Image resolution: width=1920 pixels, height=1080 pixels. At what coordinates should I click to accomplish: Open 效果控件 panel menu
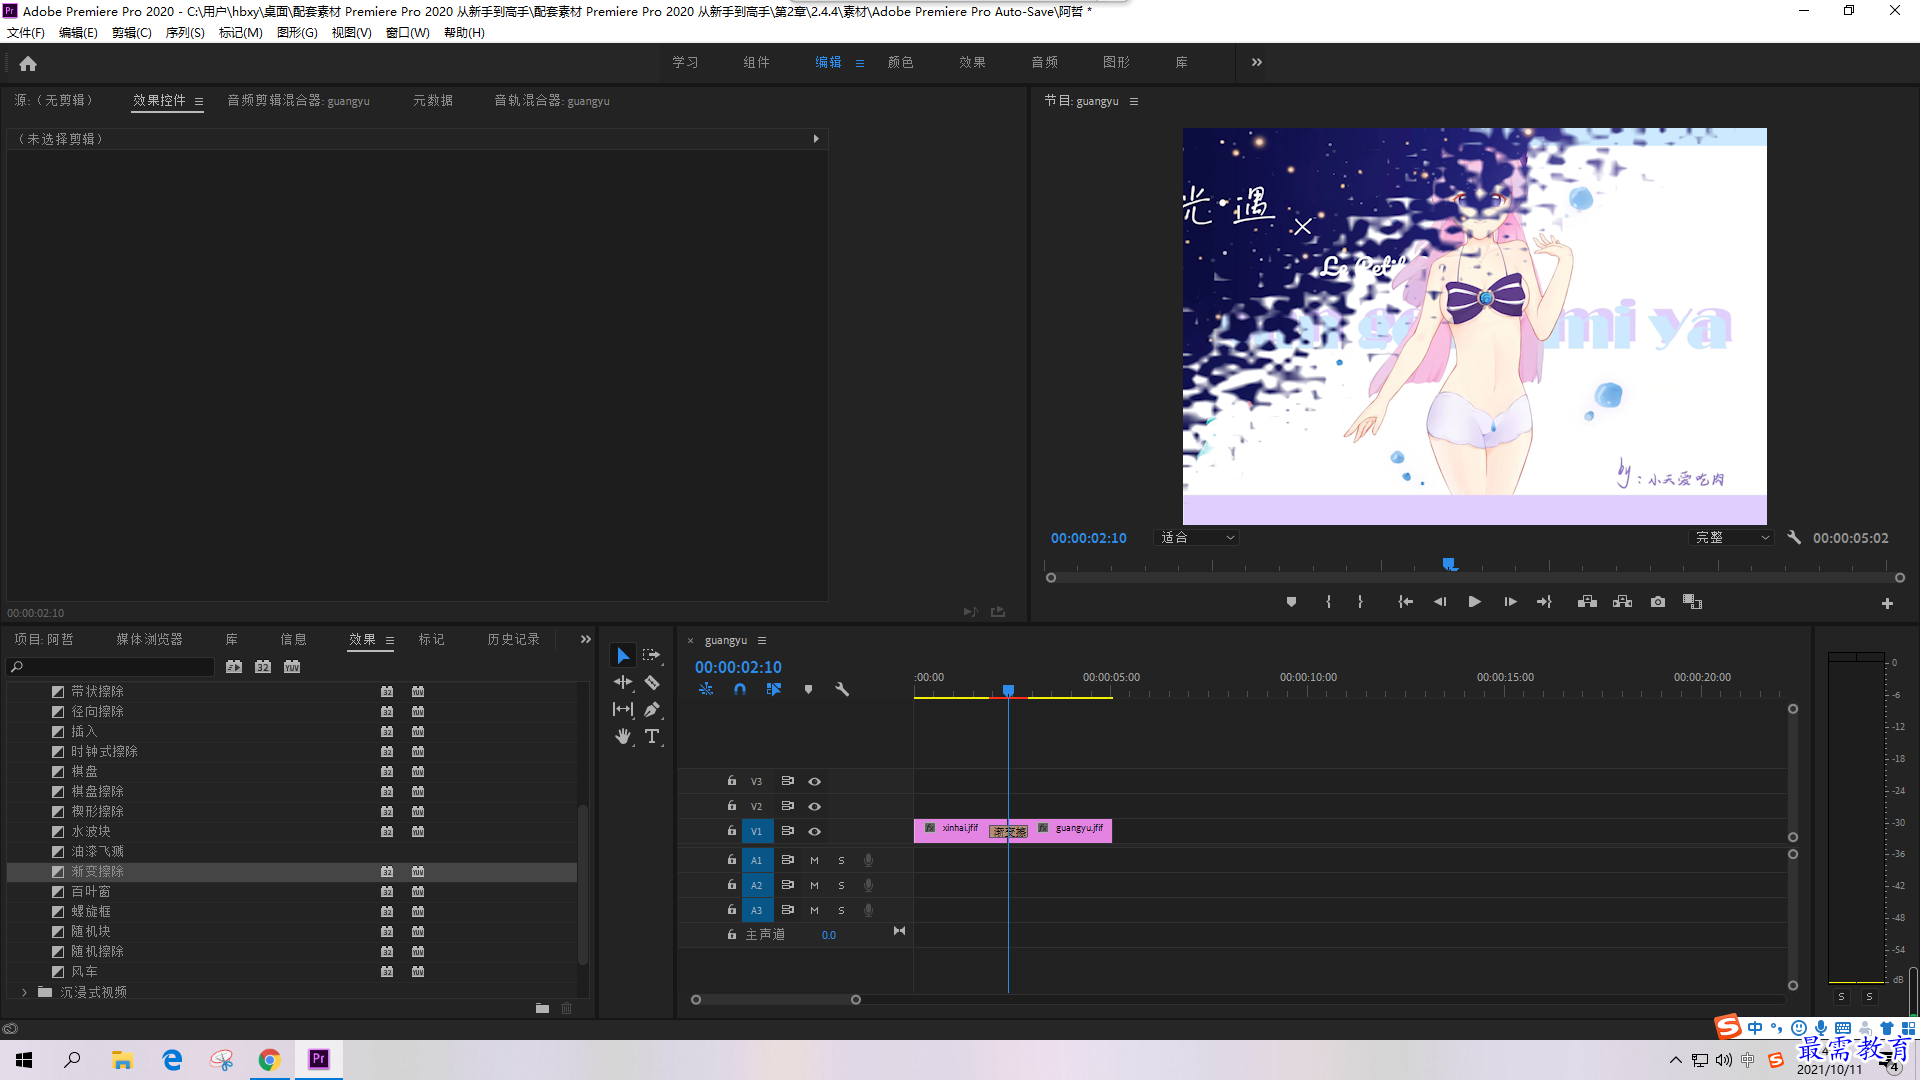(x=199, y=101)
